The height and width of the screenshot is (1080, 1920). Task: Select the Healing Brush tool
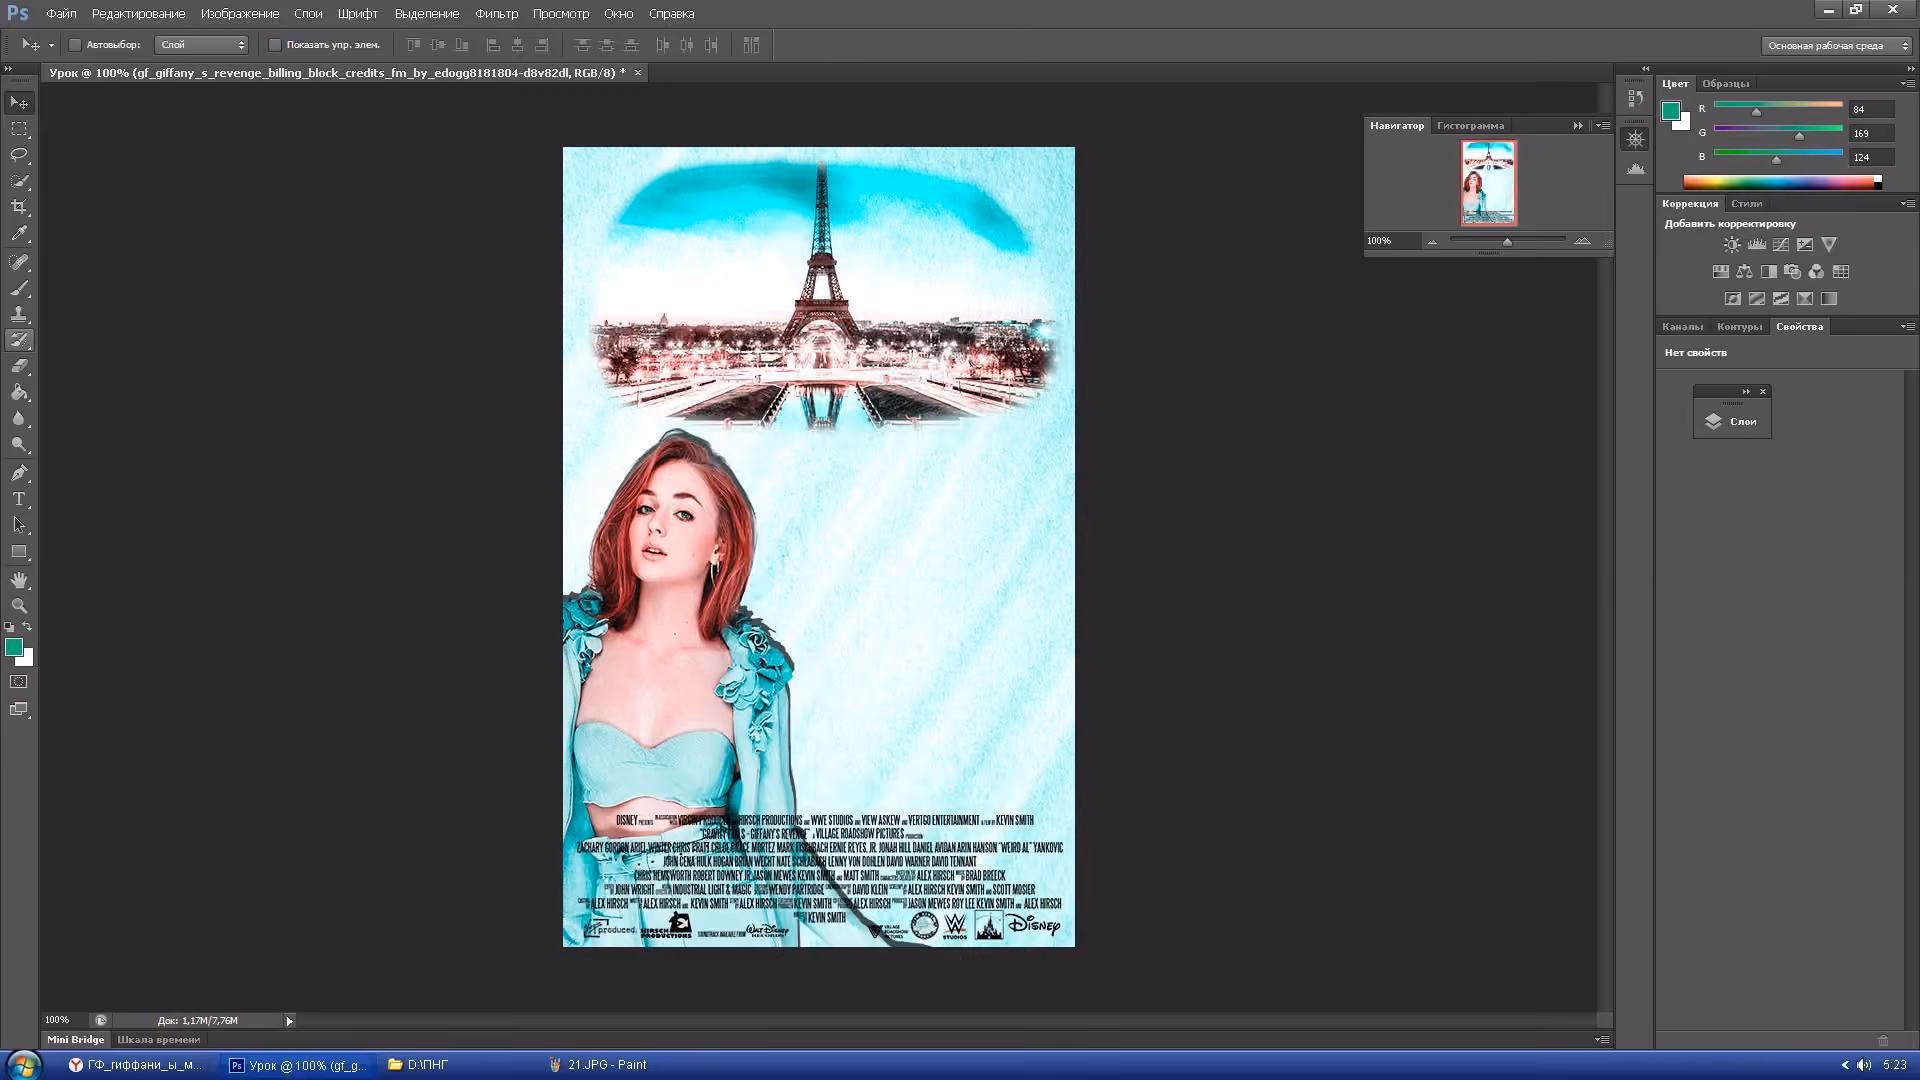coord(19,262)
